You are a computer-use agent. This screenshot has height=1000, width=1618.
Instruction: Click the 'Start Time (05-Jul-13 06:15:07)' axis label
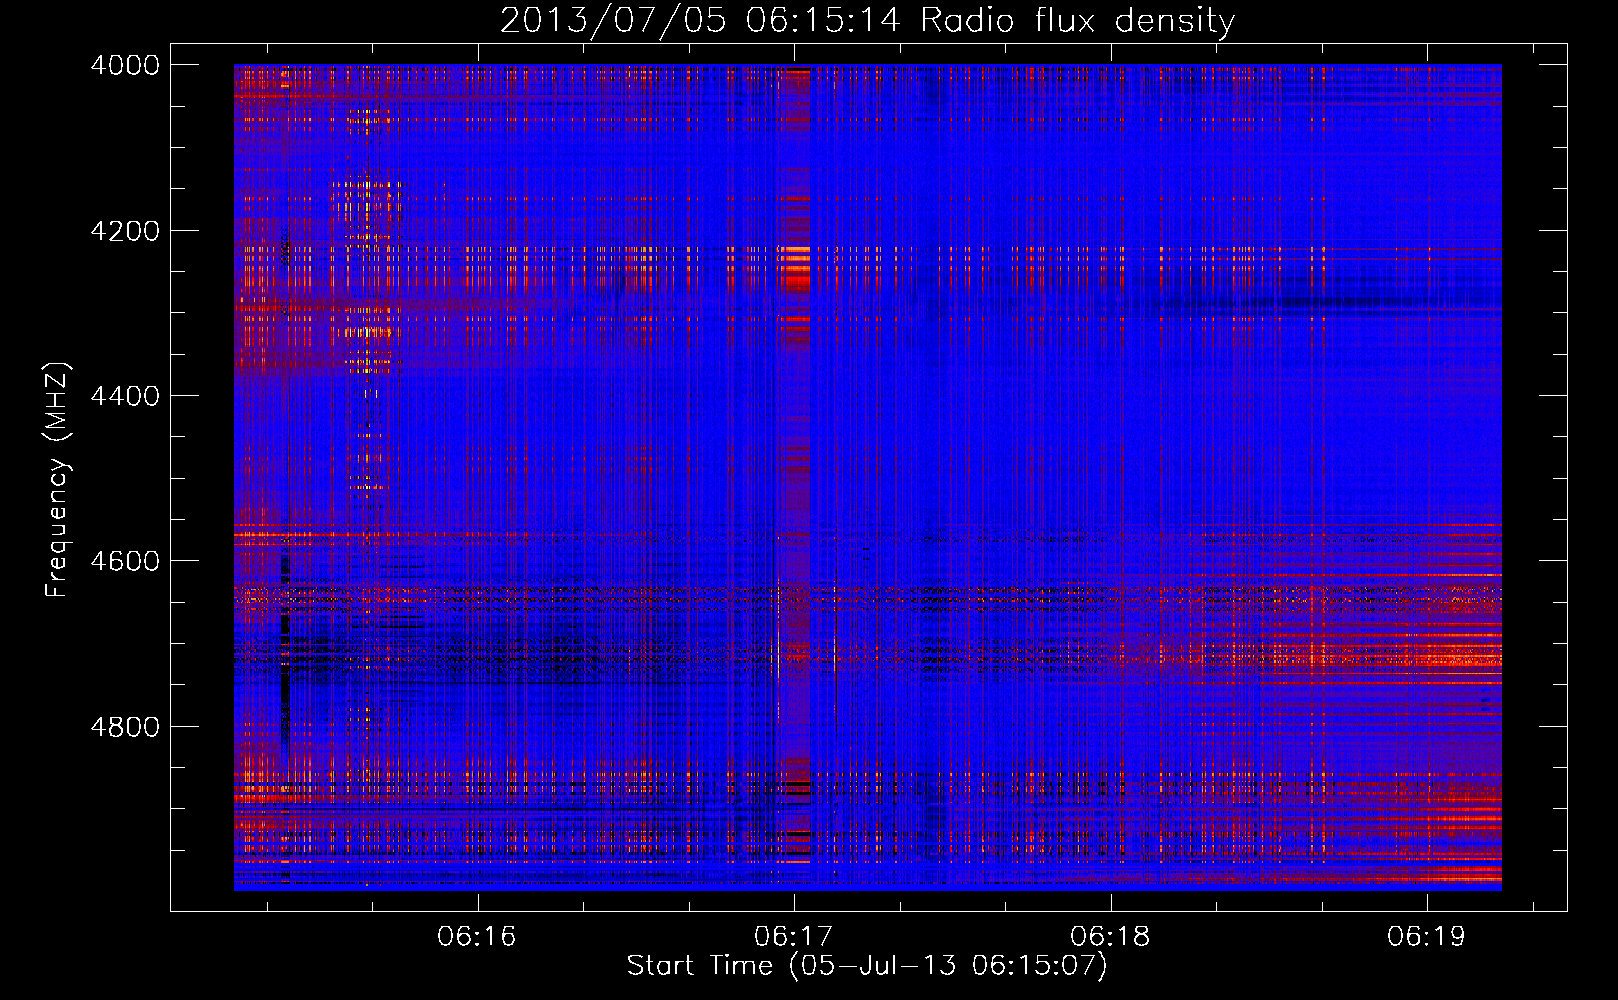coord(867,966)
